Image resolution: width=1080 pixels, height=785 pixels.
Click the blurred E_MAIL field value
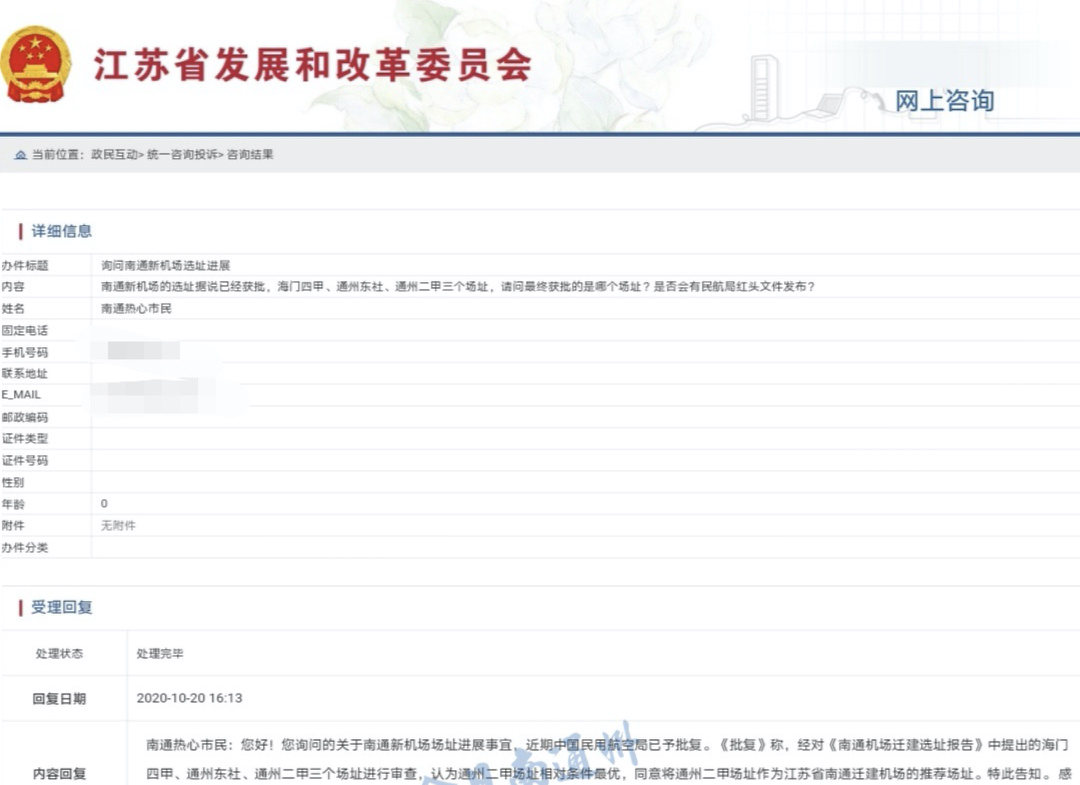pos(165,394)
